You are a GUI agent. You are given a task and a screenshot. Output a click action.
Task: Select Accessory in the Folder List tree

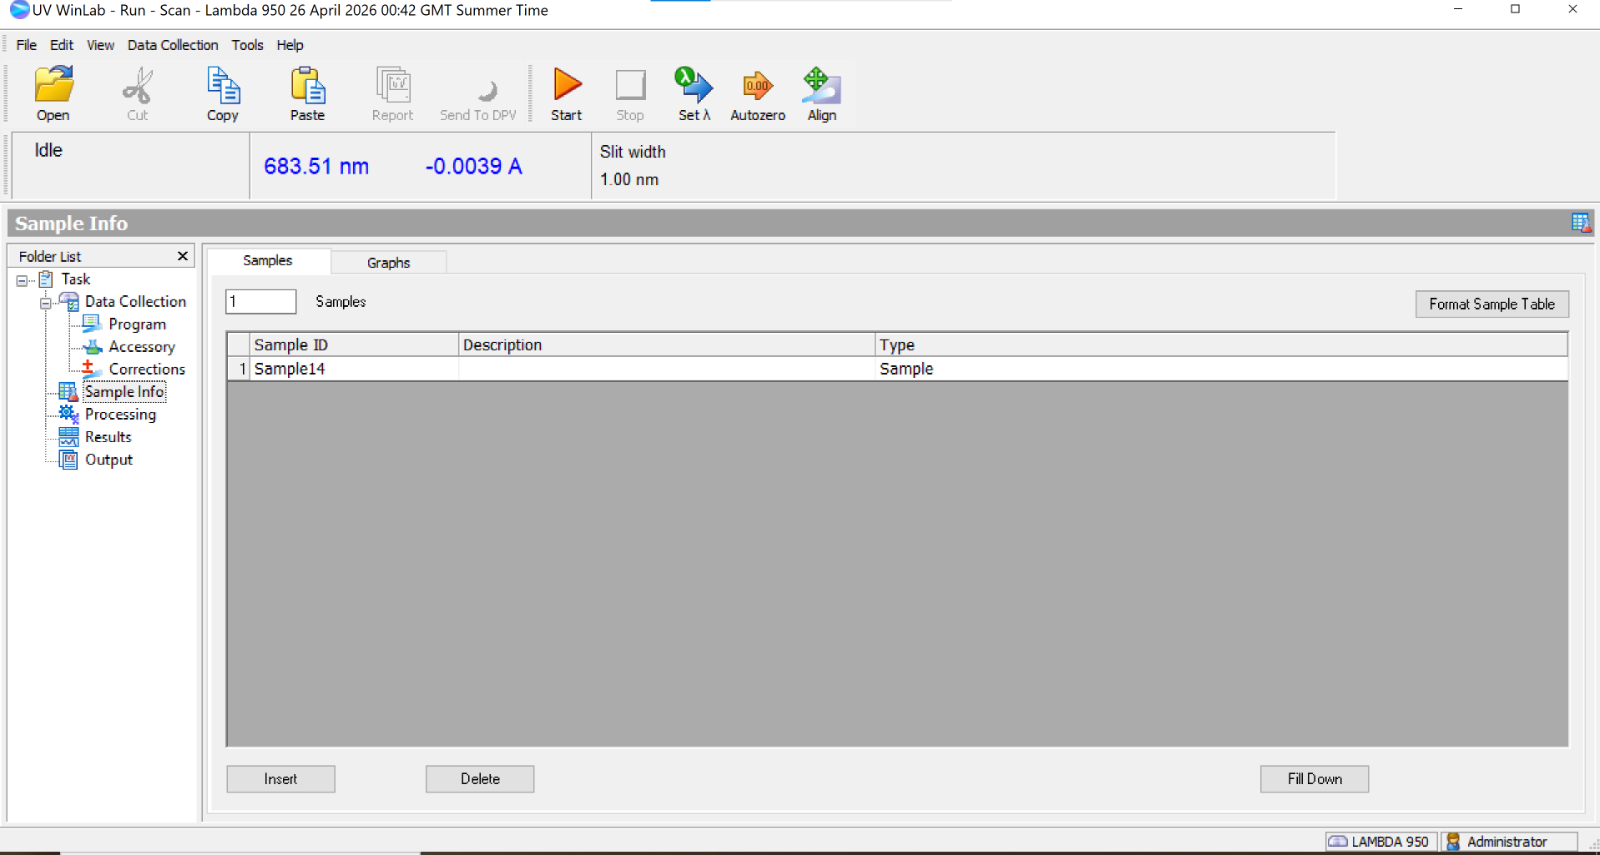[x=142, y=347]
